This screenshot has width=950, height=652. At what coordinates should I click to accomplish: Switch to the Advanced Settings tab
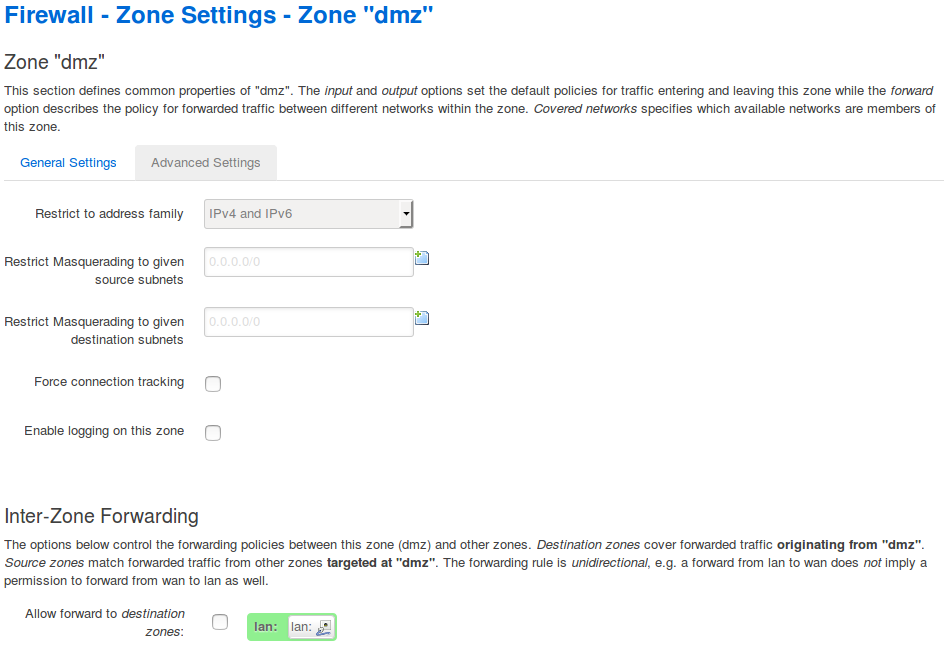205,162
